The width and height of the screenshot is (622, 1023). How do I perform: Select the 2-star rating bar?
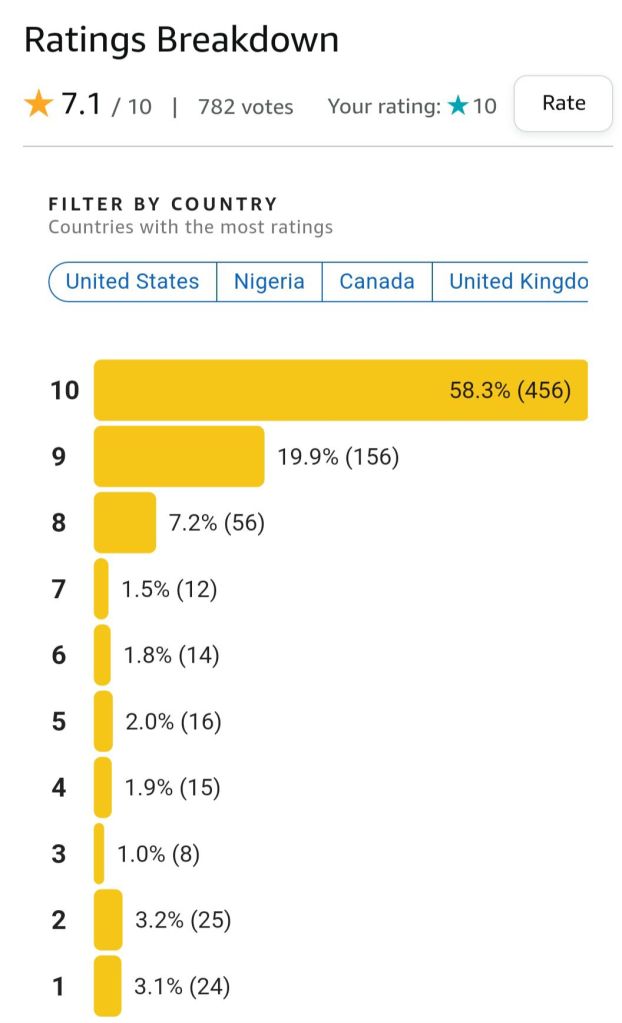click(108, 919)
